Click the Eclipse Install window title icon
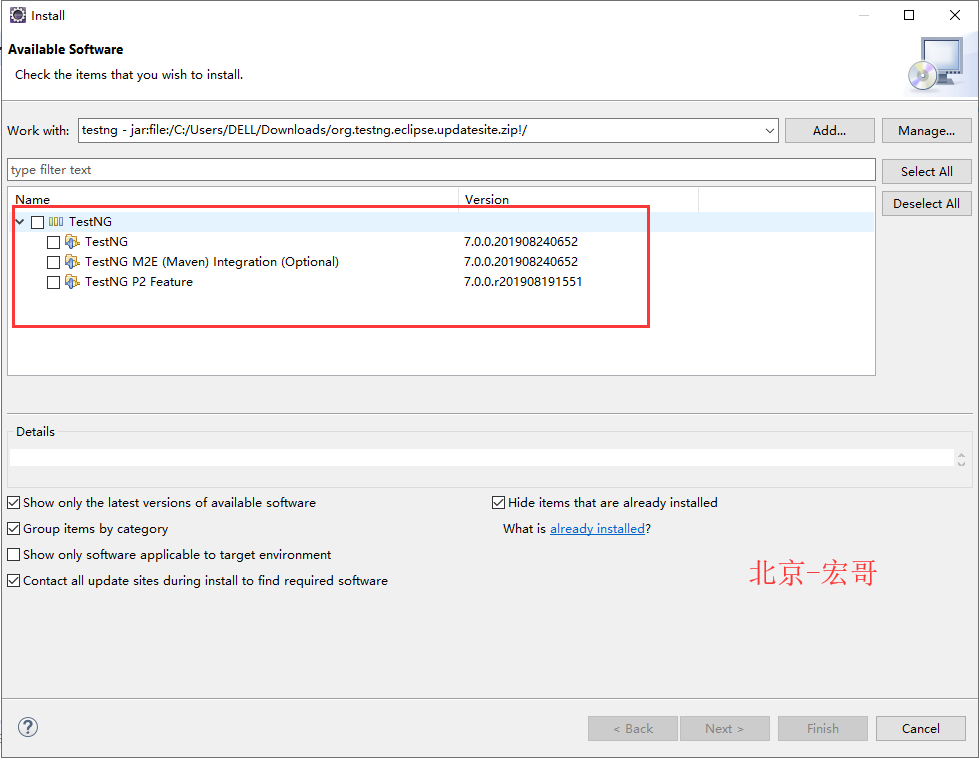Screen dimensions: 979x758 pos(17,15)
